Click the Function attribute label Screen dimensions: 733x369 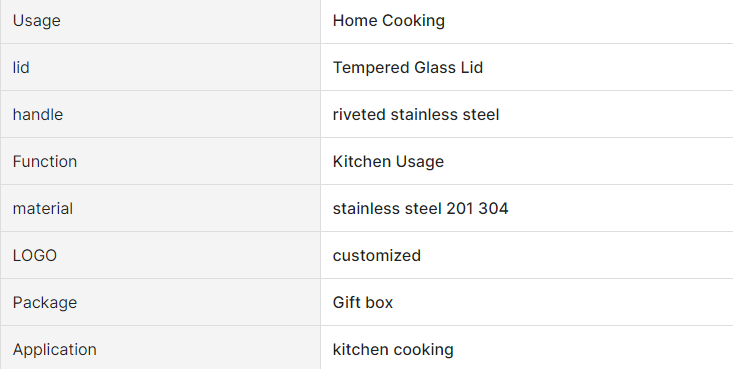point(45,161)
